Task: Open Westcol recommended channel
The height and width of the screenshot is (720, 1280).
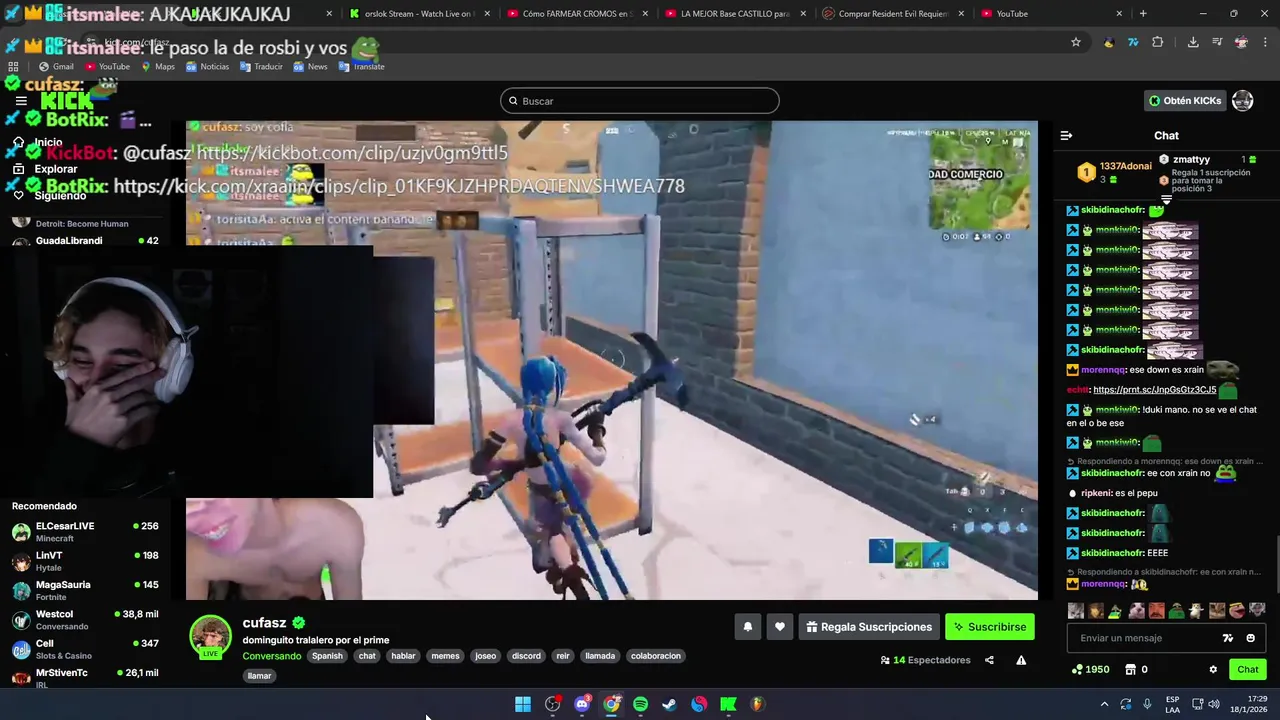Action: (85, 620)
